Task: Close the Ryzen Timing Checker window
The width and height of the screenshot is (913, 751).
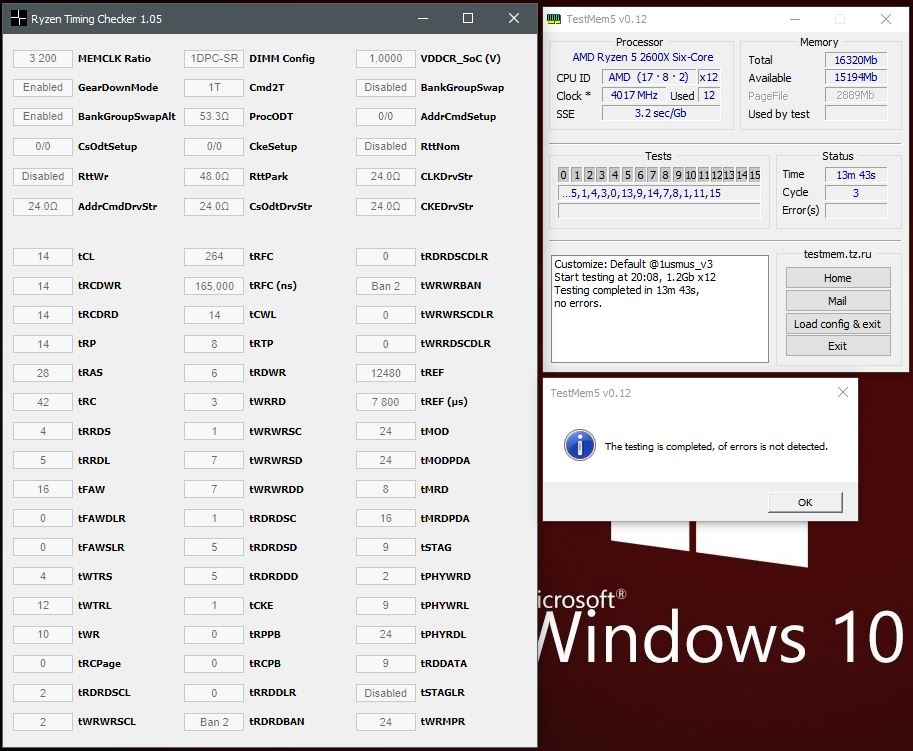Action: 514,19
